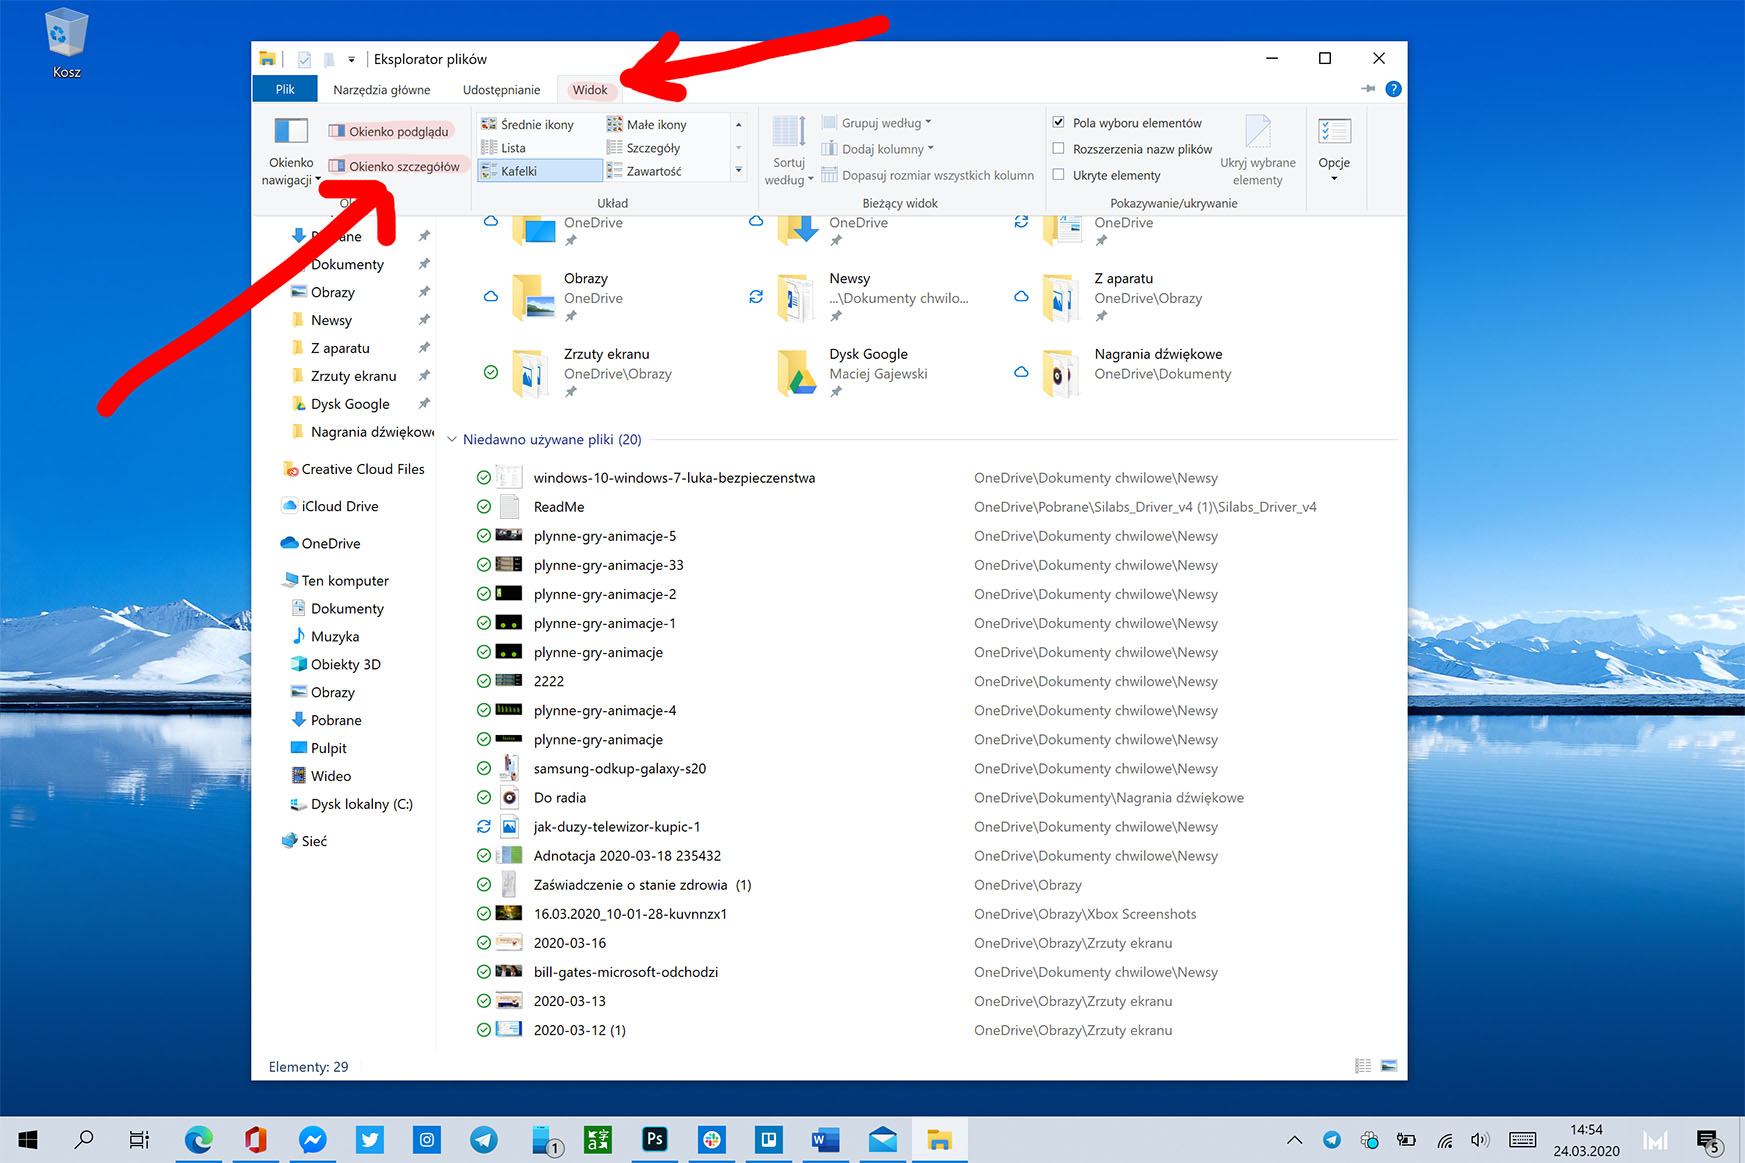This screenshot has height=1163, width=1745.
Task: Open the Plik tab
Action: click(285, 89)
